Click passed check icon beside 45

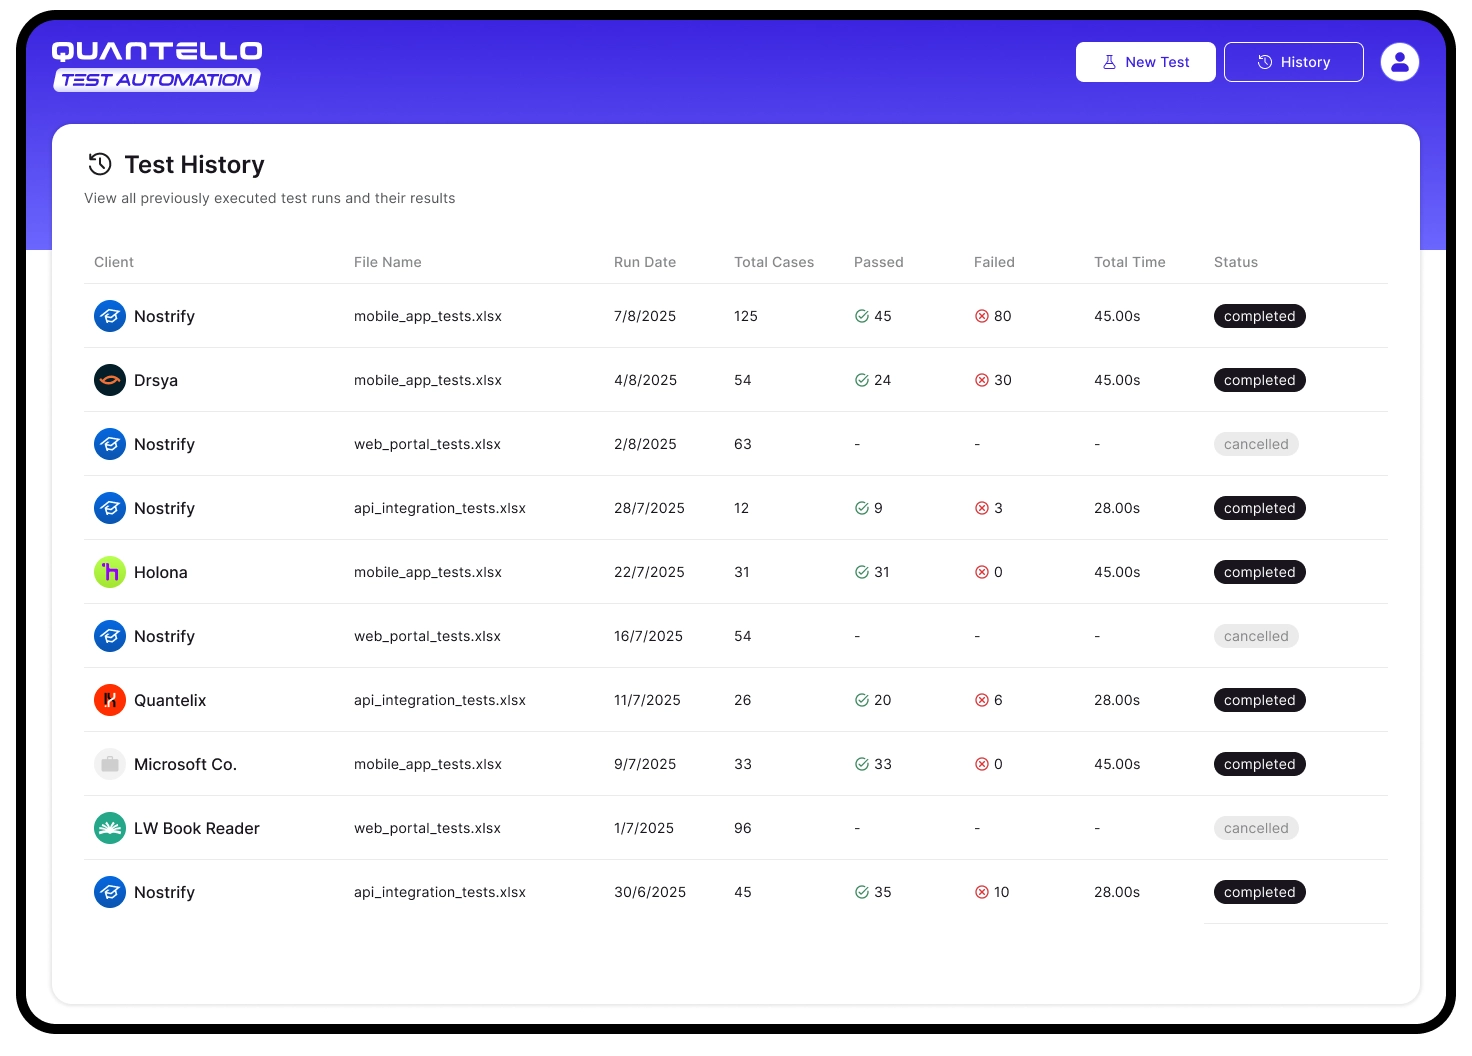[861, 316]
